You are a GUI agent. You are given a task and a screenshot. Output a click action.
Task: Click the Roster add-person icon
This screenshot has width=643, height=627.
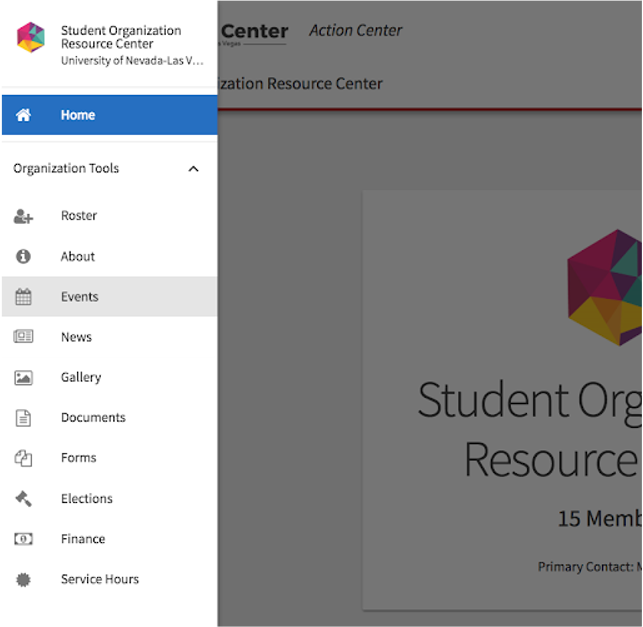(23, 216)
